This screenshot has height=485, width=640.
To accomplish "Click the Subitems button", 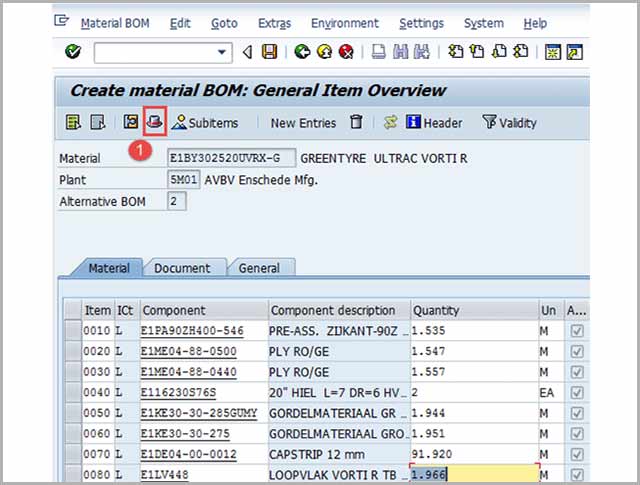I will (205, 122).
